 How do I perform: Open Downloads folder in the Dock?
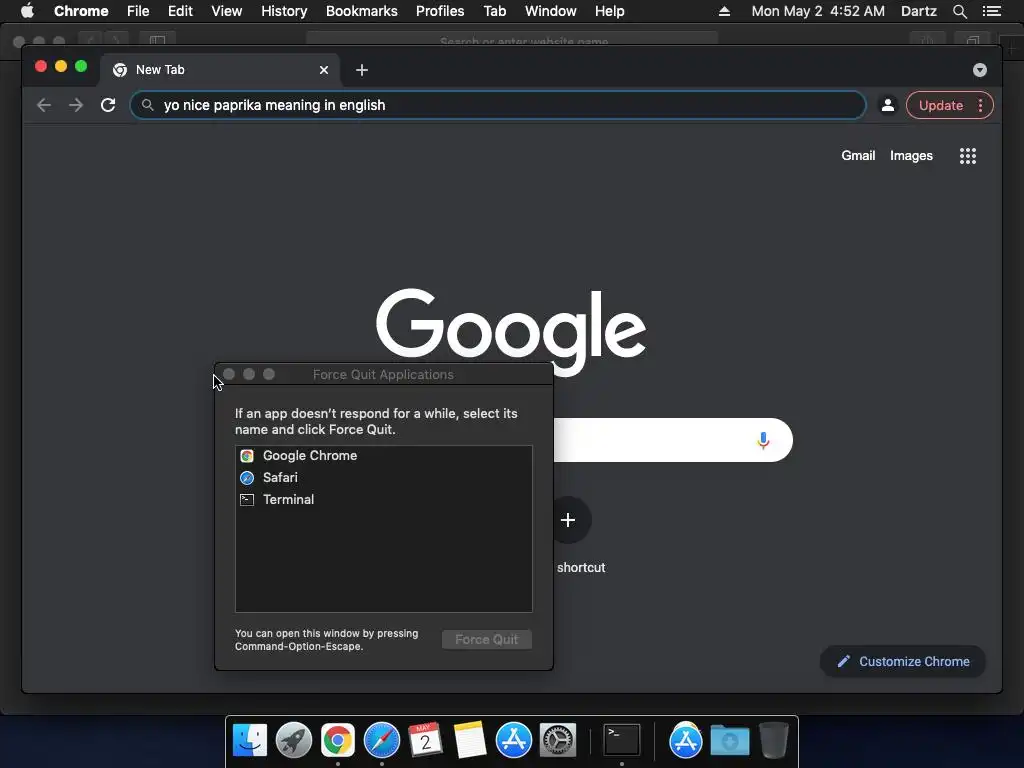[729, 741]
